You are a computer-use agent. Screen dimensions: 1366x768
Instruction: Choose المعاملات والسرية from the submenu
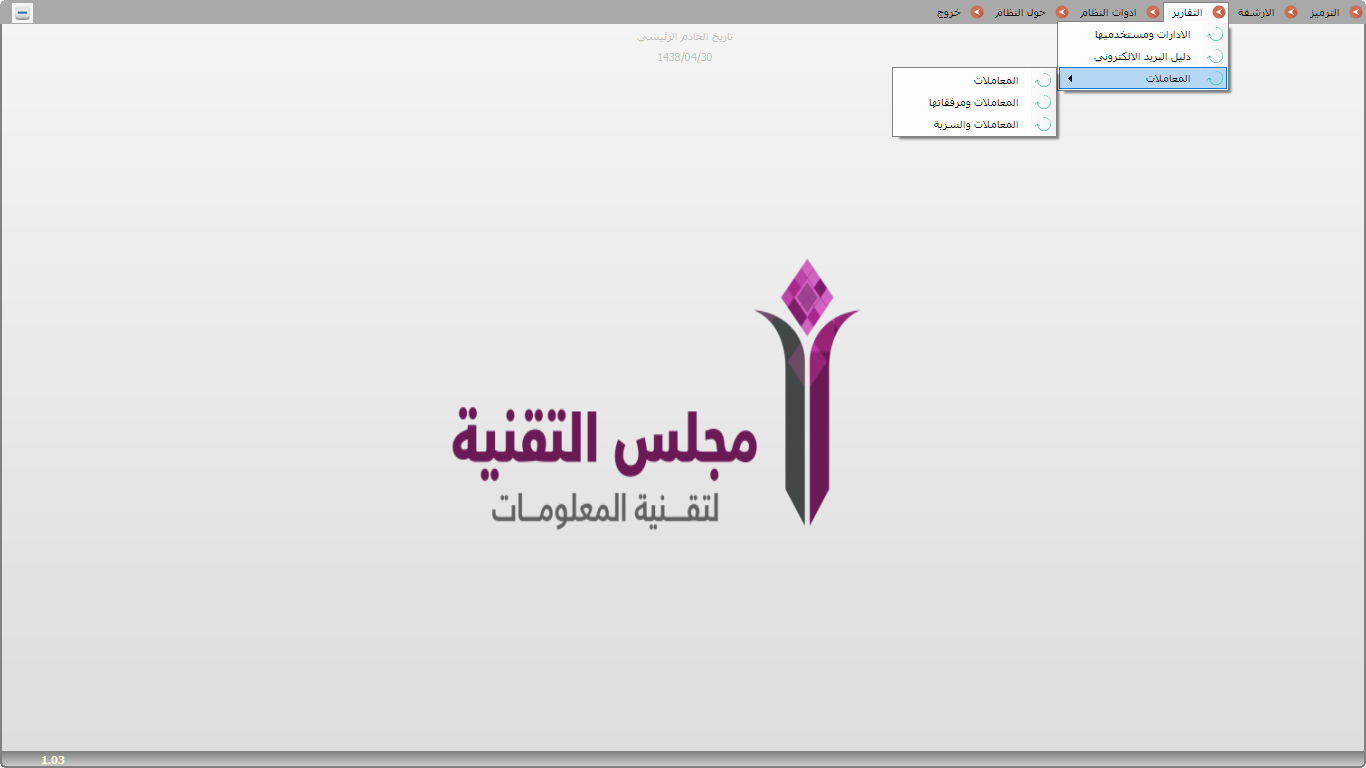[975, 125]
